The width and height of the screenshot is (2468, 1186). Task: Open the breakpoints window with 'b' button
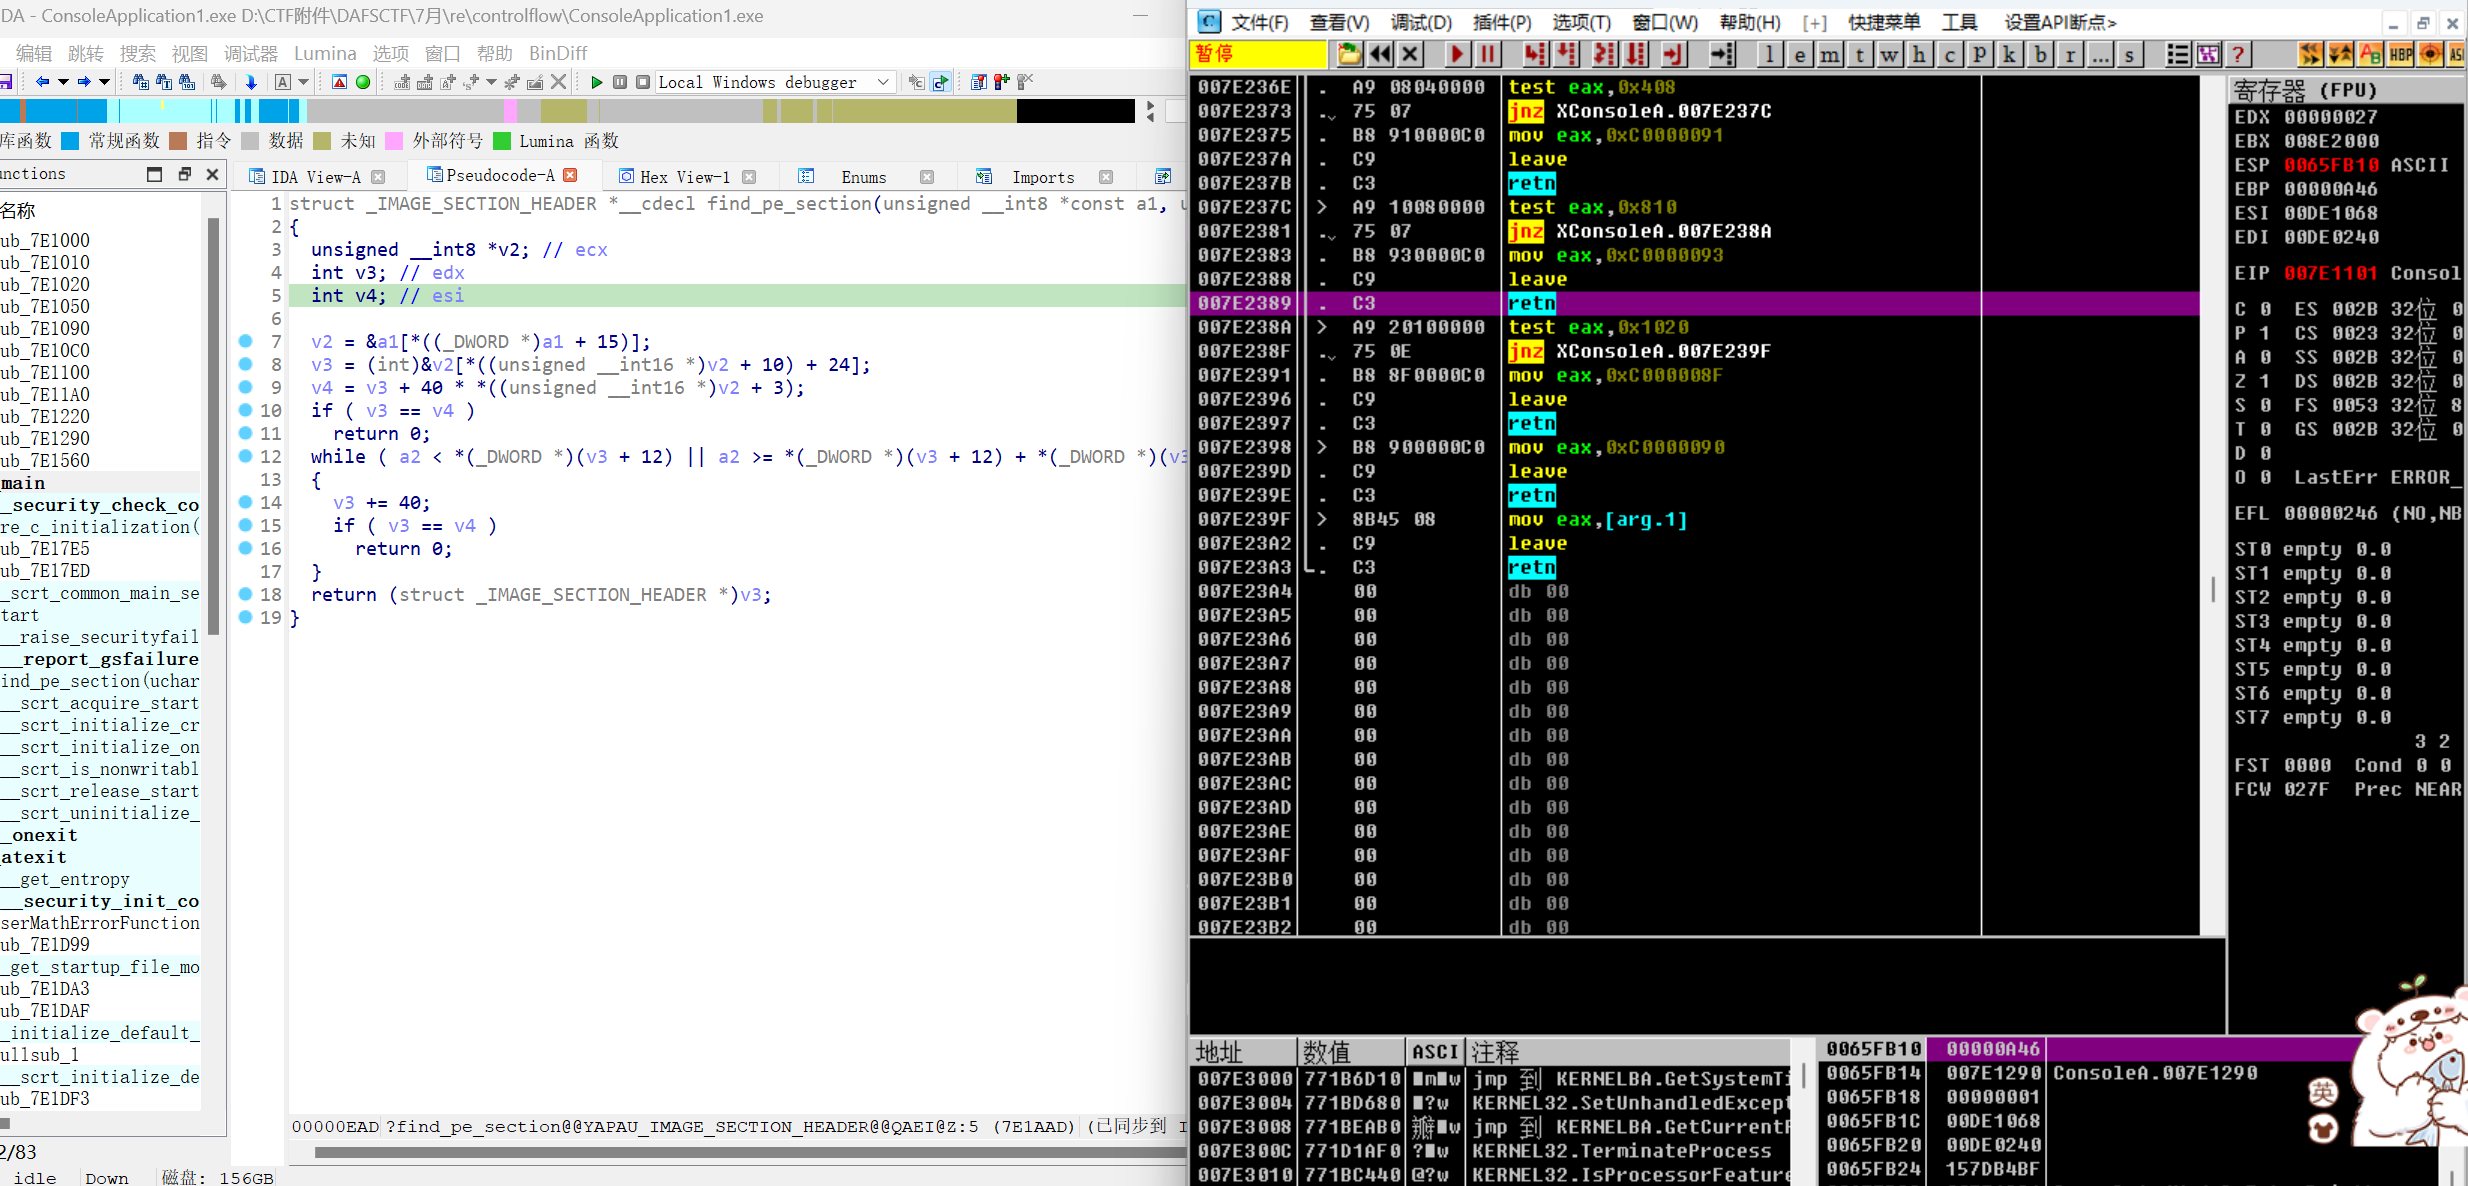click(x=2041, y=54)
